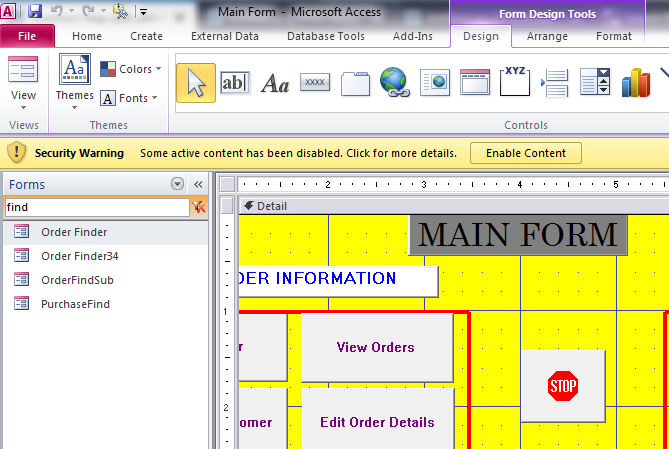Open the Database Tools tab
The height and width of the screenshot is (449, 669).
tap(326, 36)
